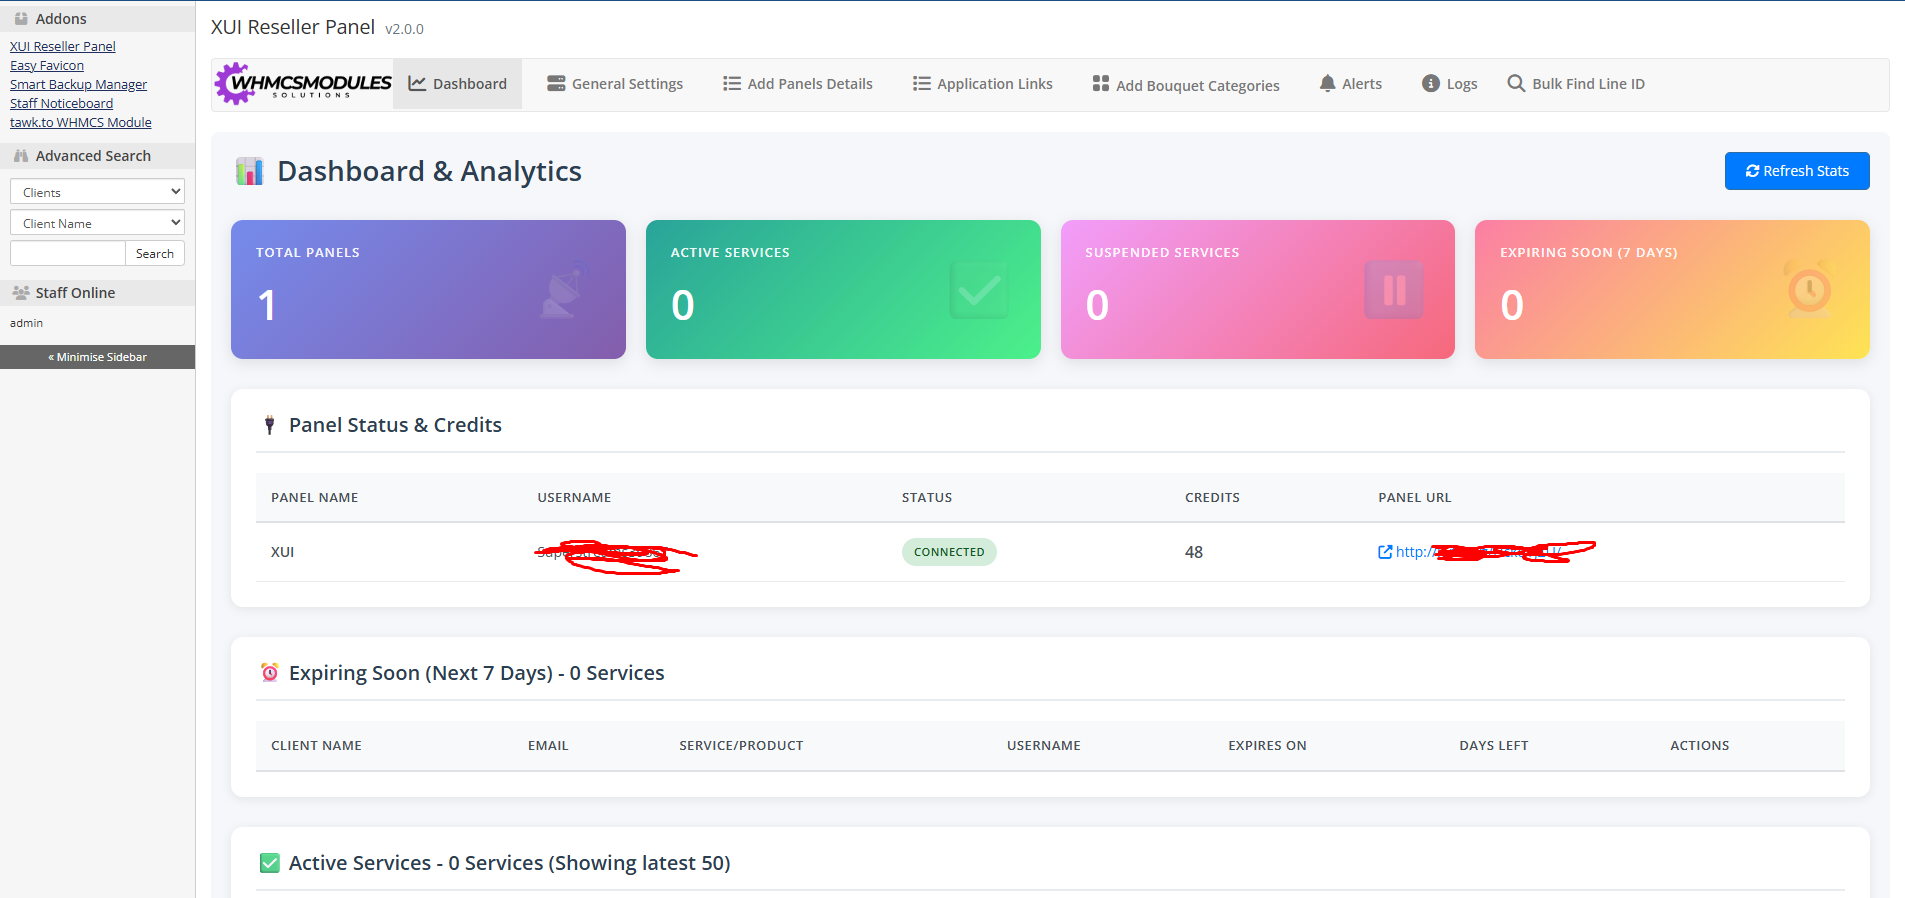Open Smart Backup Manager link

78,84
